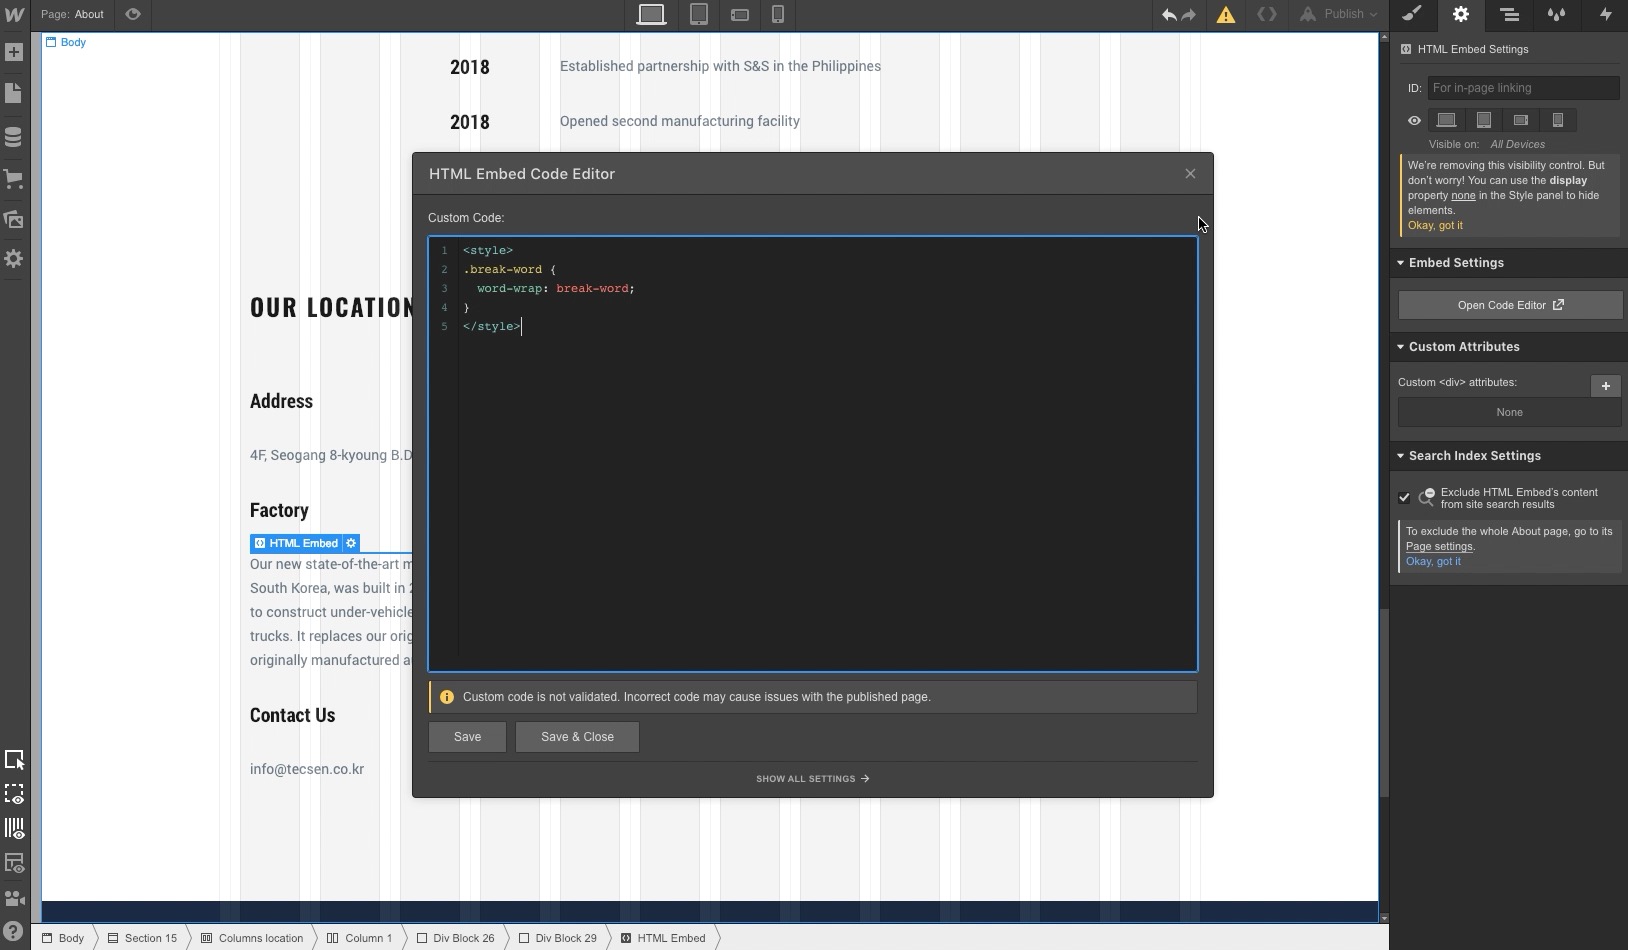Viewport: 1628px width, 950px height.
Task: Open the Interactions lightning tab
Action: point(1605,14)
